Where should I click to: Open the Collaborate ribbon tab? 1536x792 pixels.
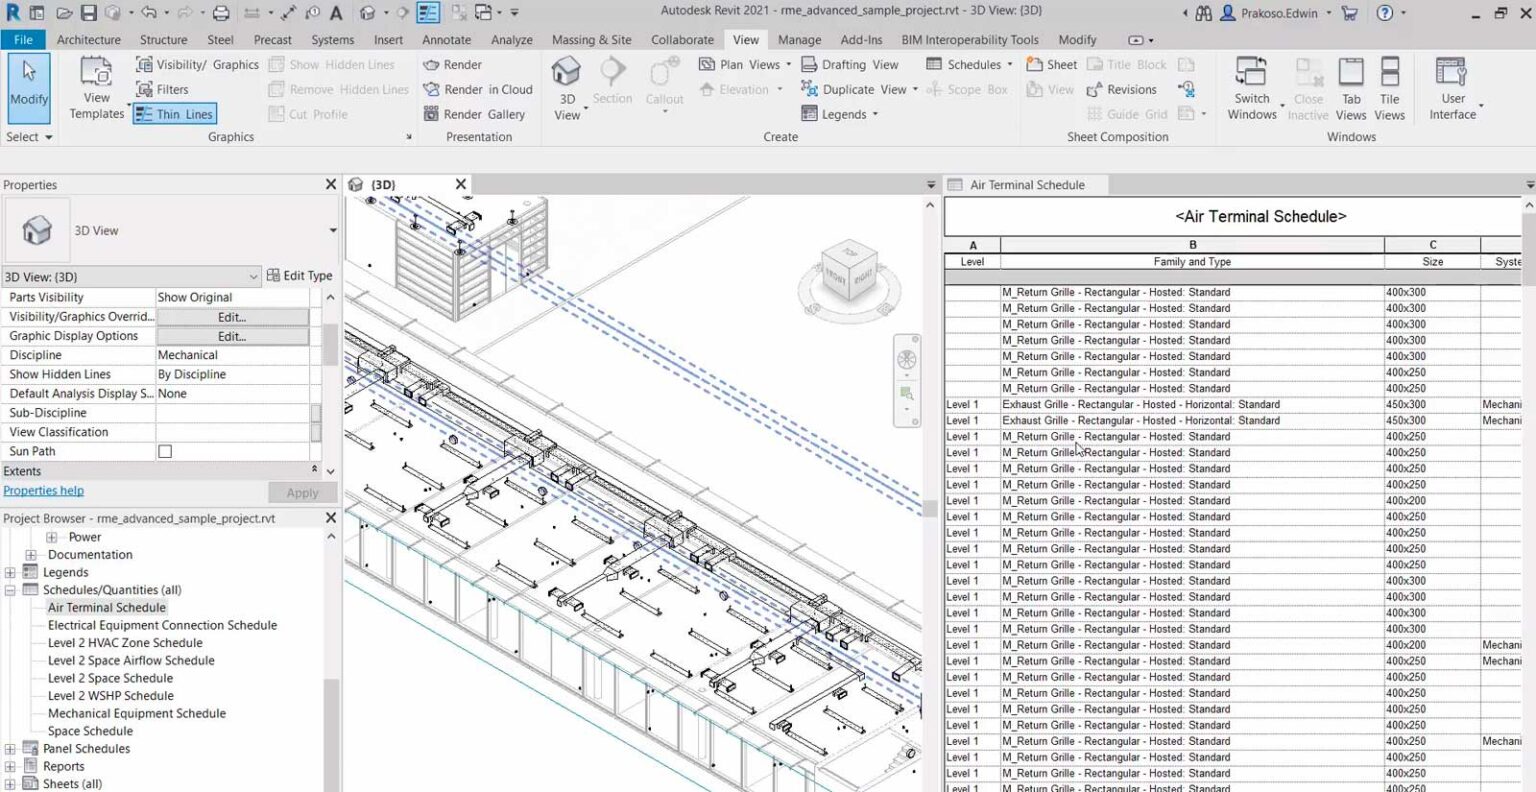(x=682, y=40)
